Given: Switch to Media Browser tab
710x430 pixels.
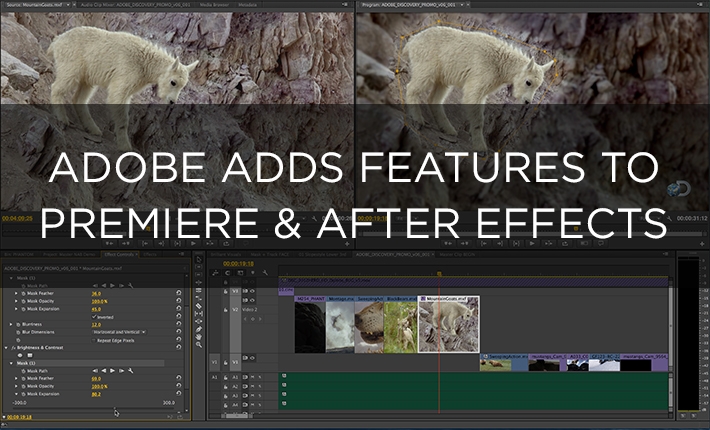Looking at the screenshot, I should pos(214,5).
